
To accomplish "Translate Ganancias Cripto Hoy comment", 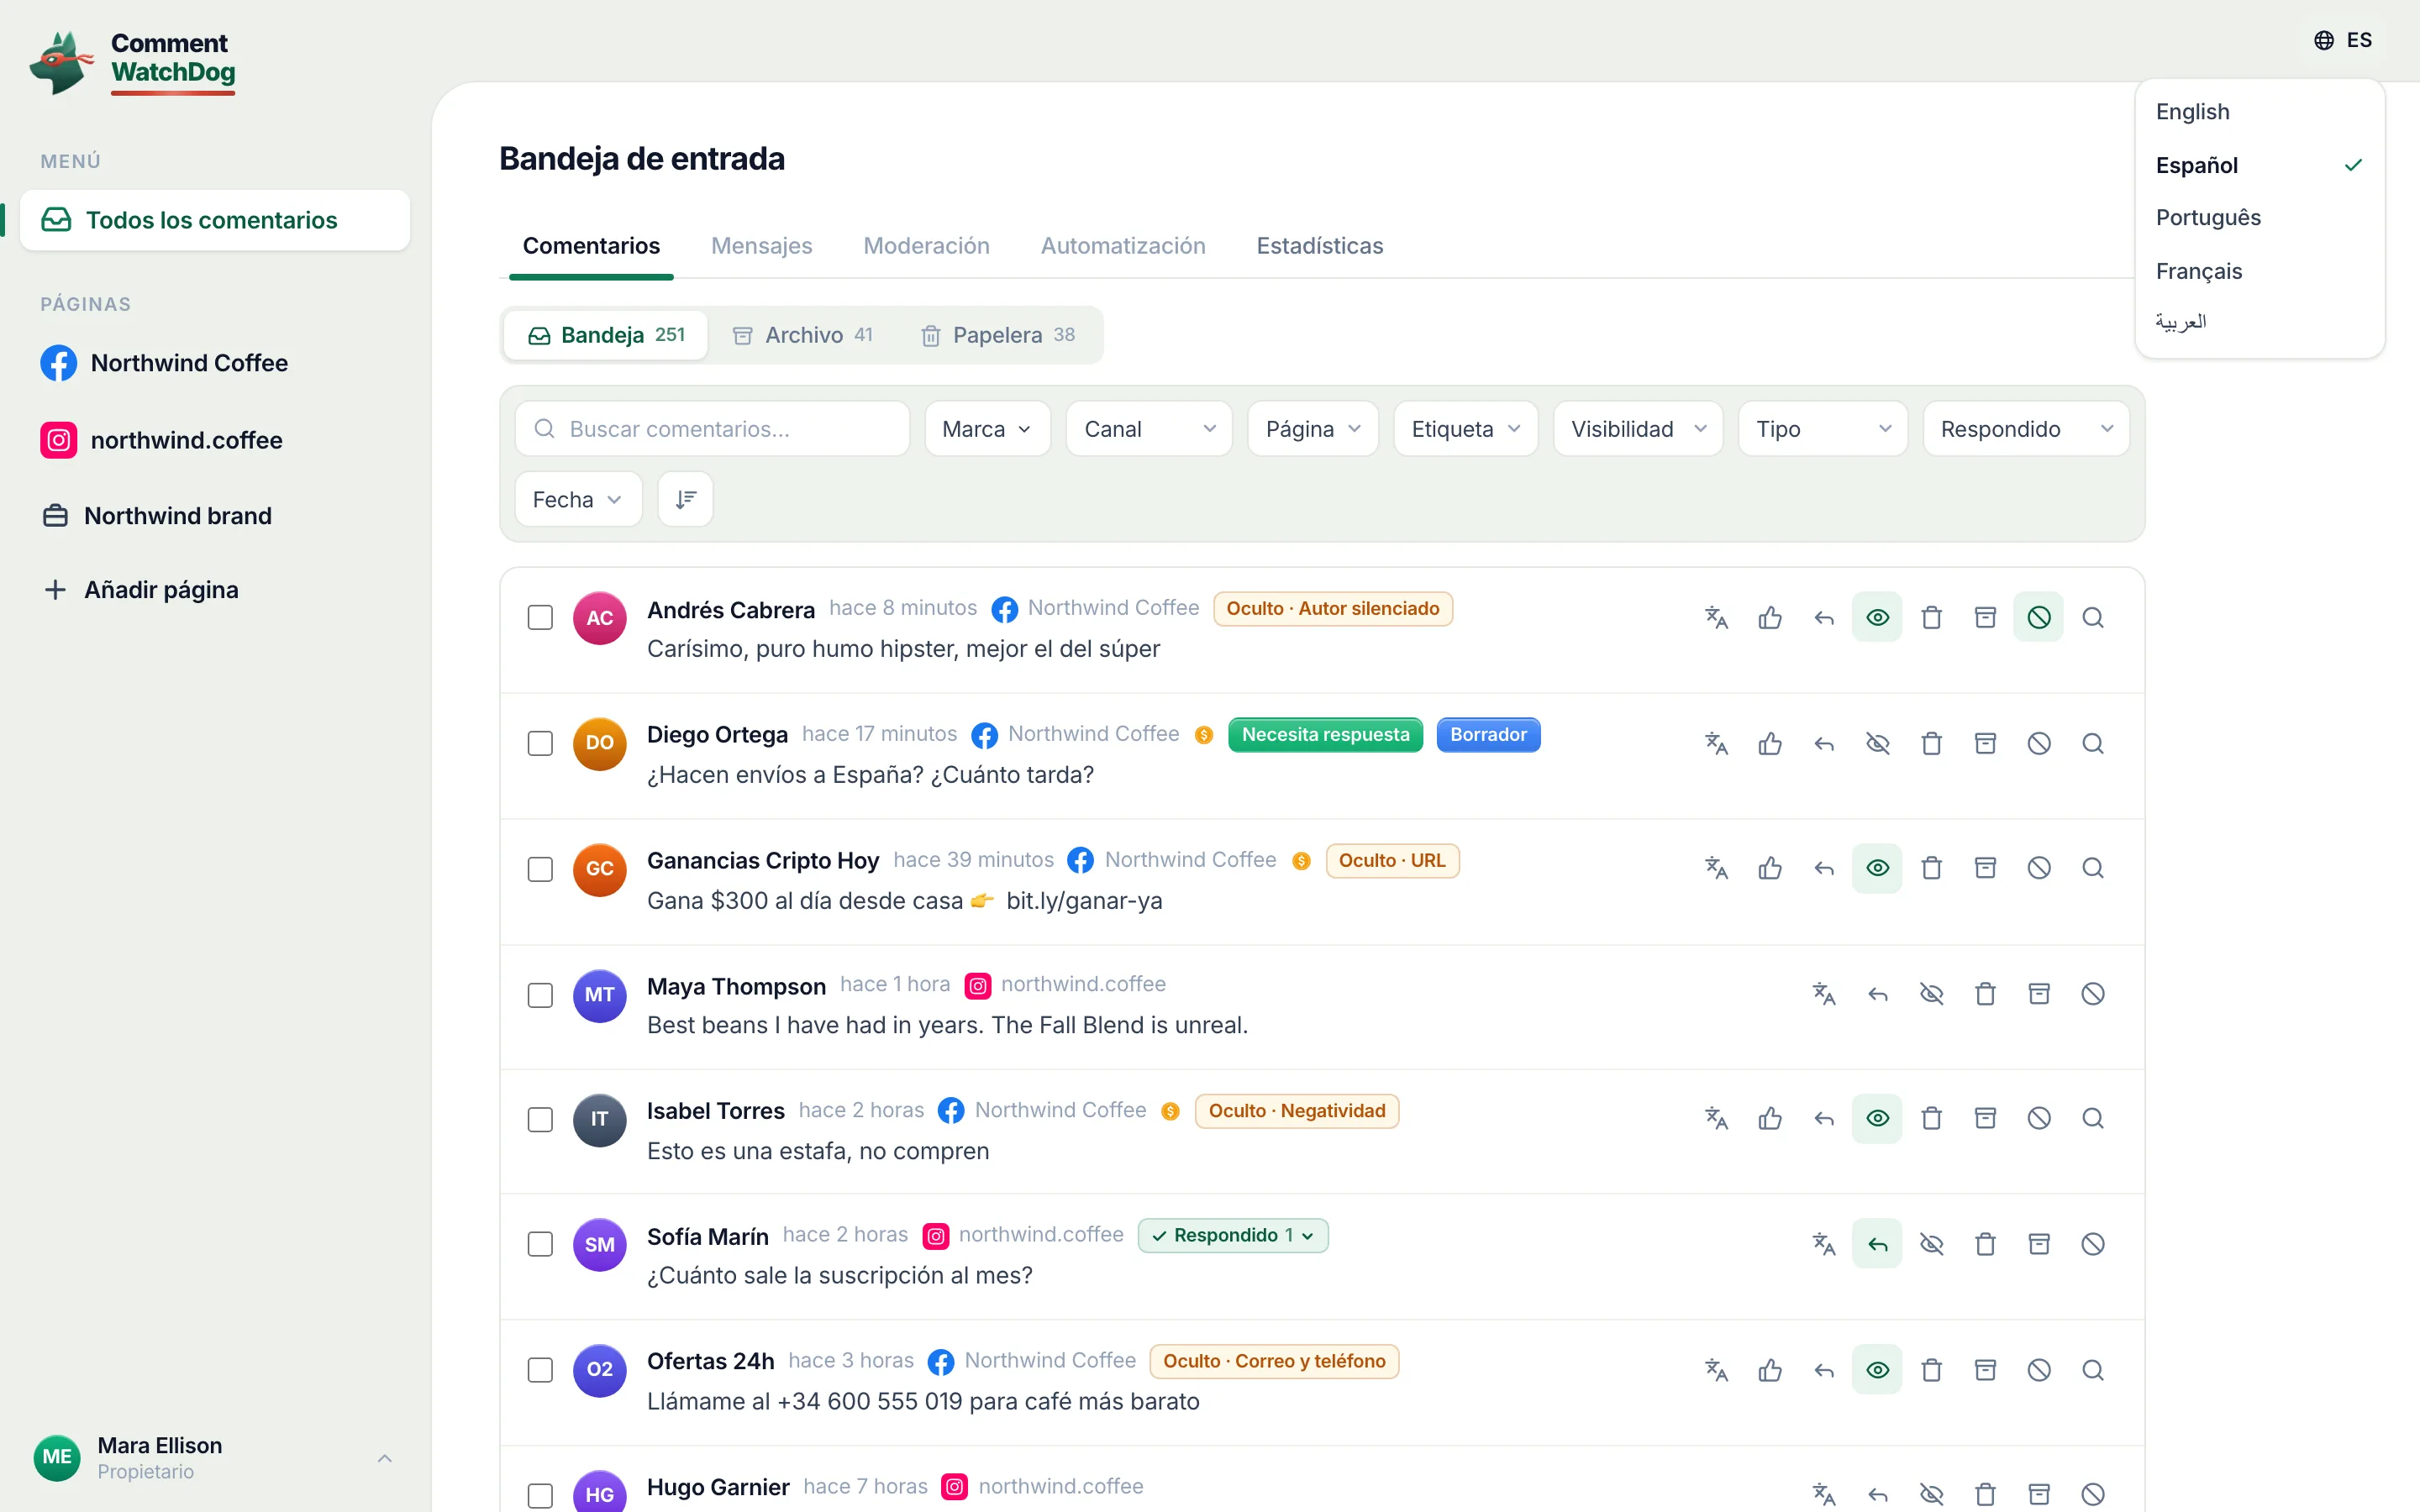I will tap(1716, 868).
